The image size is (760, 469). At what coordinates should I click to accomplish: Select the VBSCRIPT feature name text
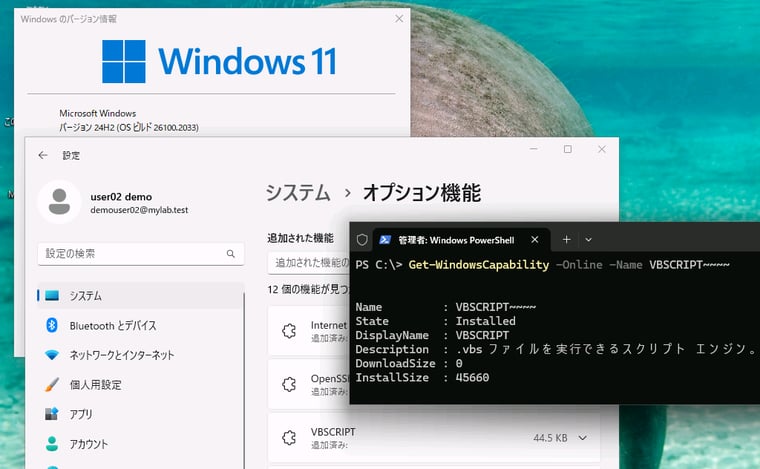[333, 432]
